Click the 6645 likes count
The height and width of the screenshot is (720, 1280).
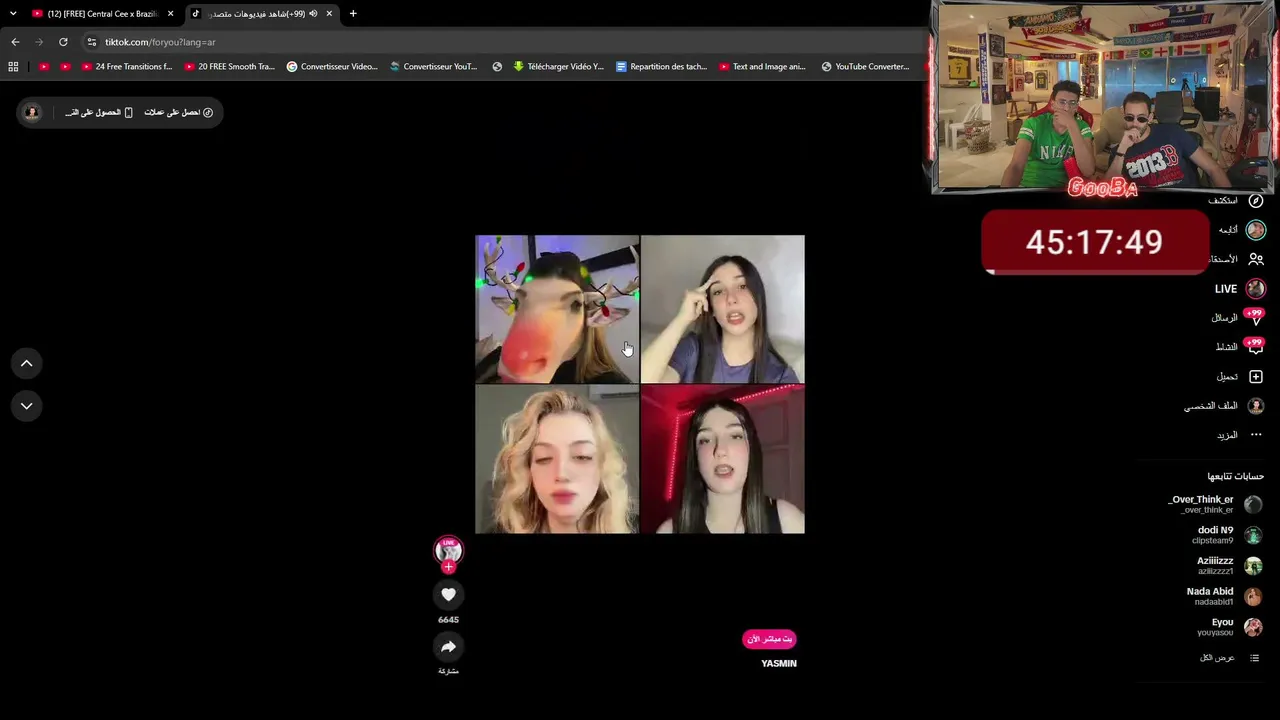[448, 620]
